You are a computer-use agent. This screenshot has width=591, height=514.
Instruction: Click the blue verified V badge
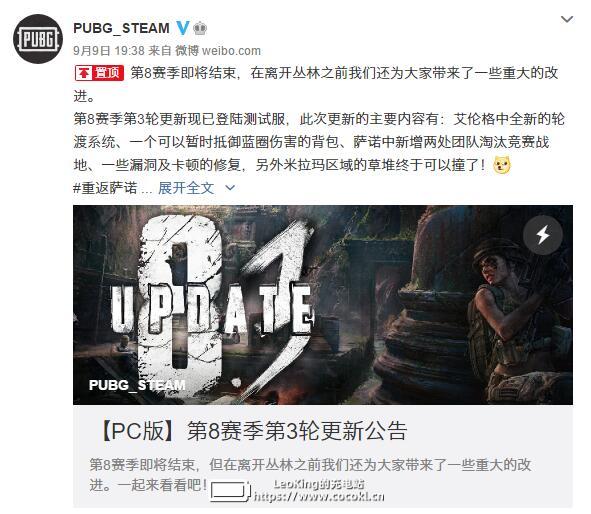(183, 28)
